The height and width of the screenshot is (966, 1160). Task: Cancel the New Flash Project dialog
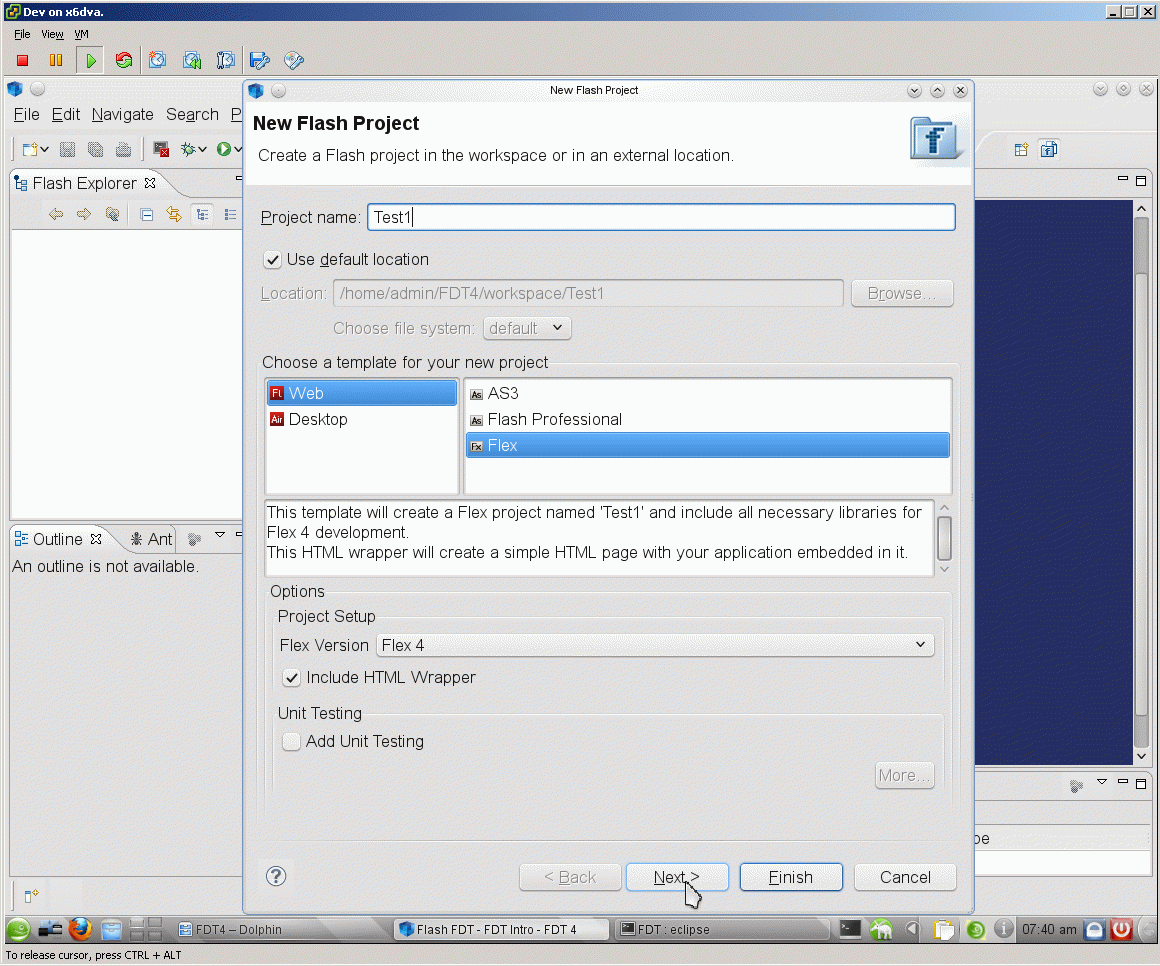(905, 877)
